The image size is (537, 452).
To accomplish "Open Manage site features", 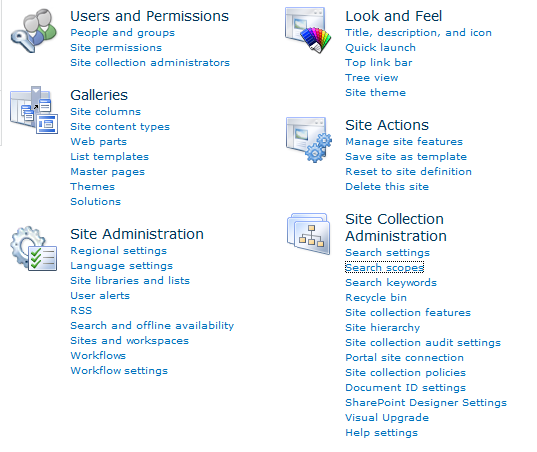I will [404, 142].
